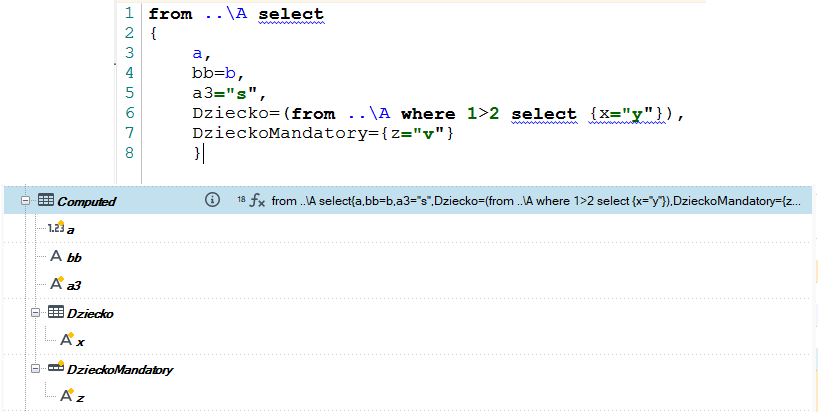
Task: Click the Computed table icon
Action: 46,200
